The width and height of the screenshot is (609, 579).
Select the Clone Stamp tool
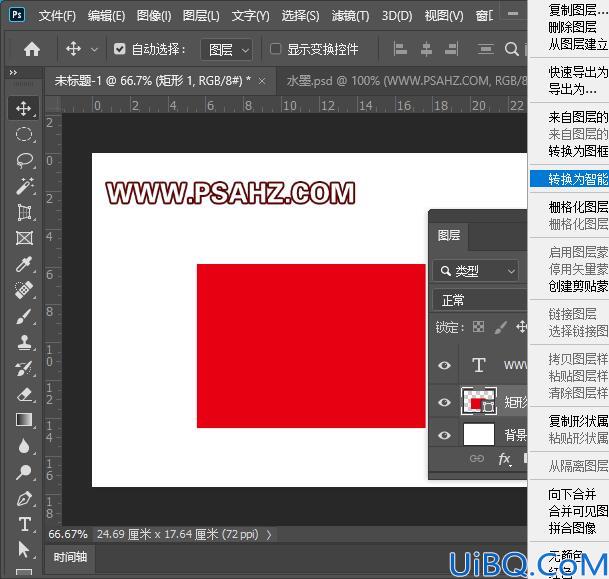pyautogui.click(x=24, y=343)
